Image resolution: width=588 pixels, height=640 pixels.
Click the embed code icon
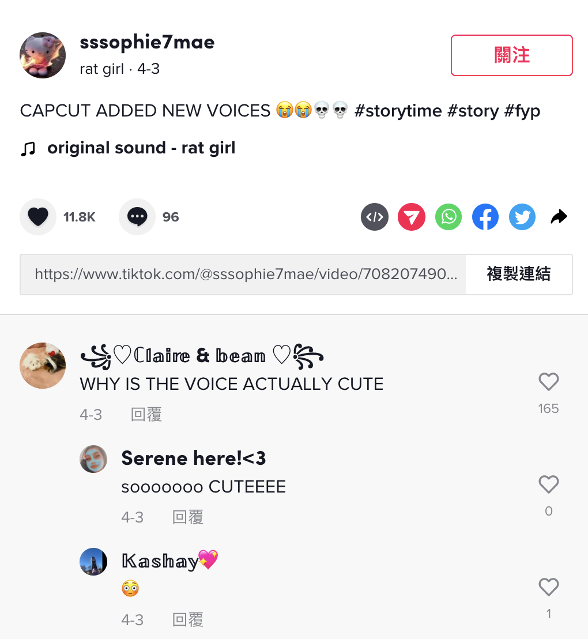[375, 217]
